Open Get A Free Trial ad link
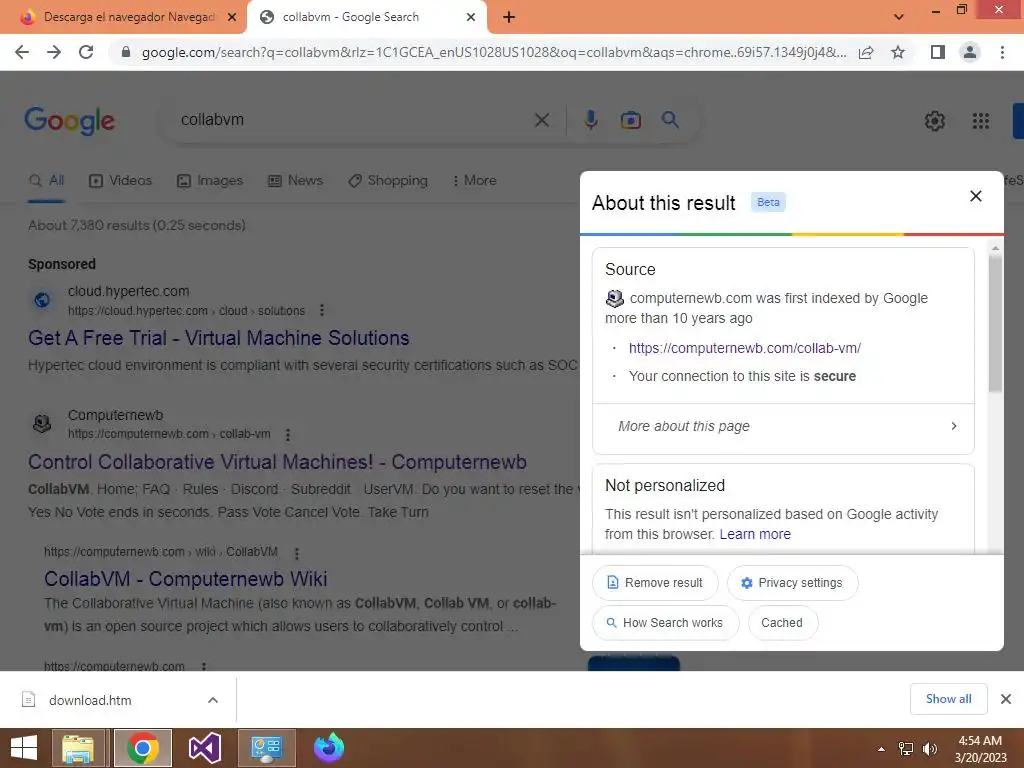 click(x=219, y=338)
